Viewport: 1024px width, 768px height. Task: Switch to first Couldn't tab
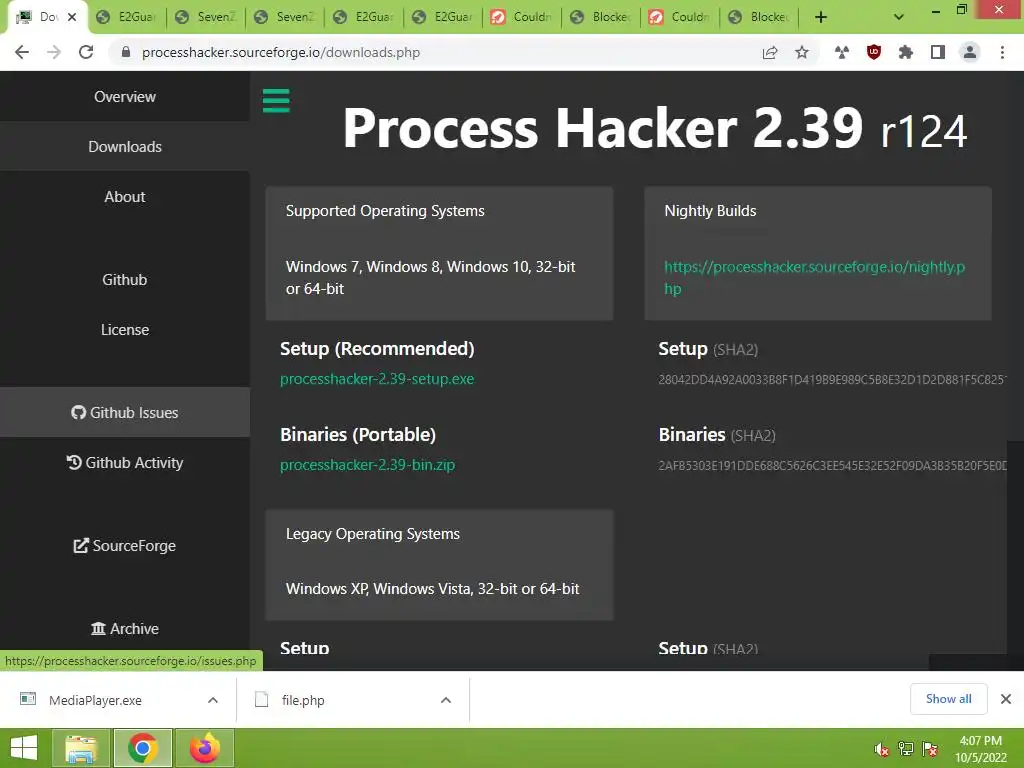(522, 17)
